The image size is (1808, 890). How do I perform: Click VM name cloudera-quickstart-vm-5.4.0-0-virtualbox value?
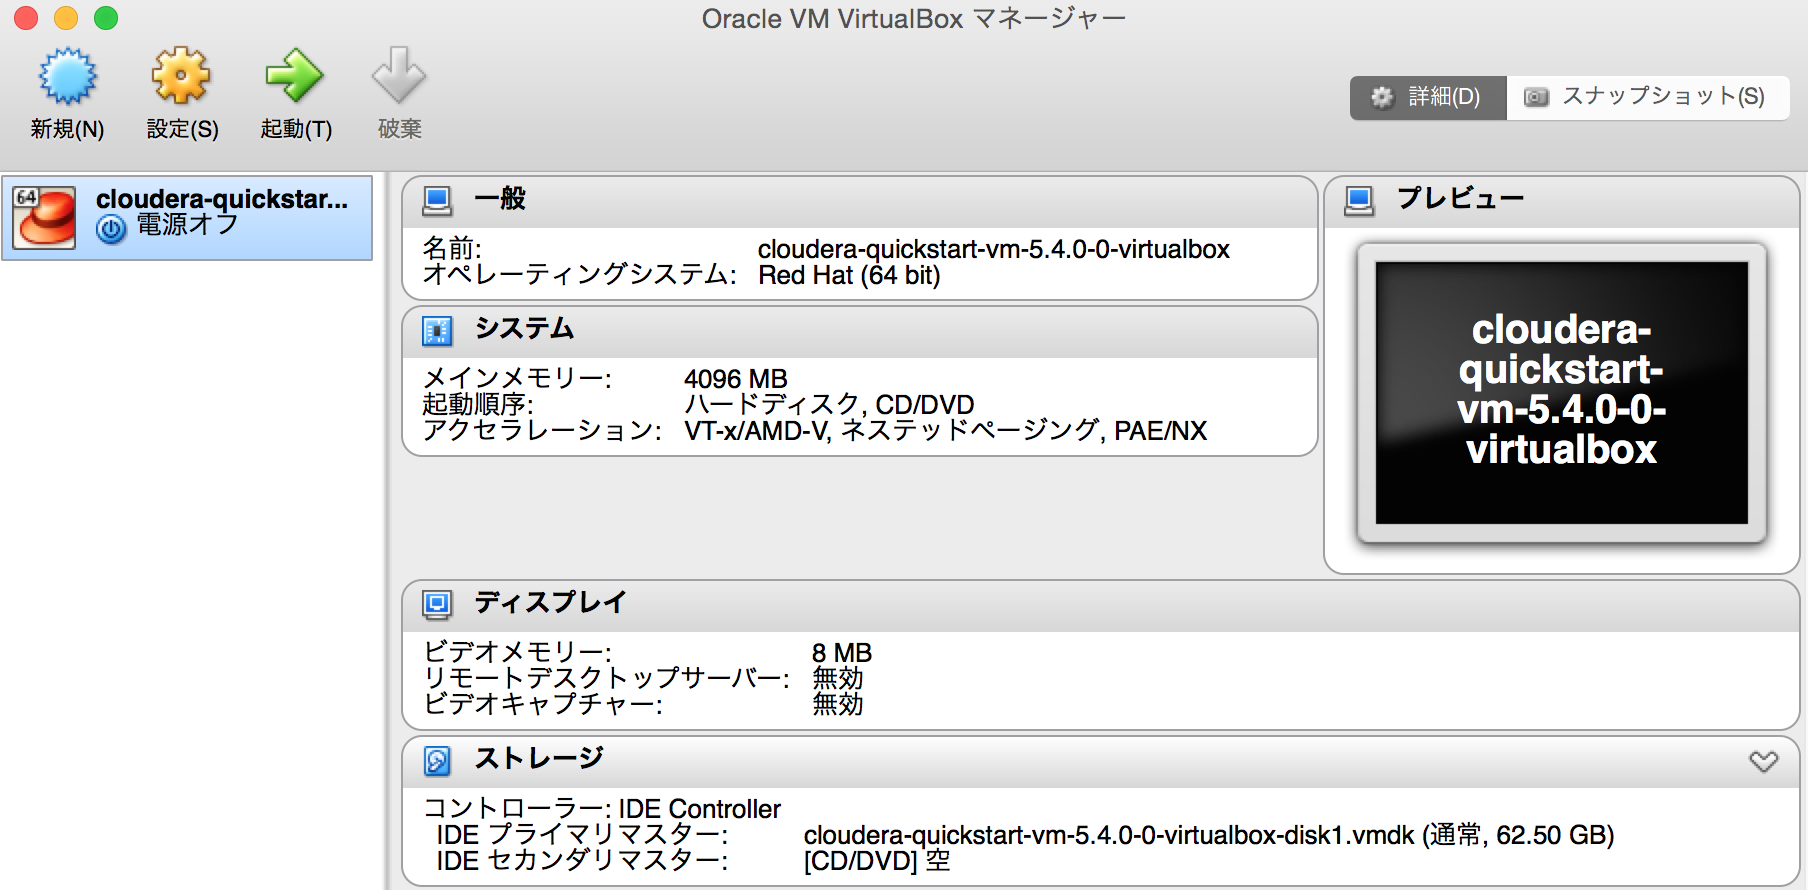click(994, 249)
